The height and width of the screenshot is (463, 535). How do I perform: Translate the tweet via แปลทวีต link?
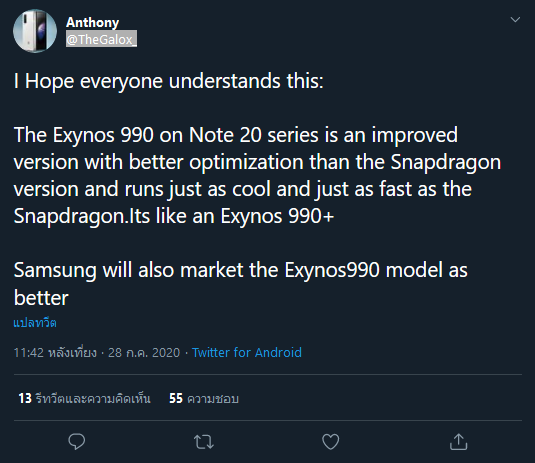click(35, 322)
